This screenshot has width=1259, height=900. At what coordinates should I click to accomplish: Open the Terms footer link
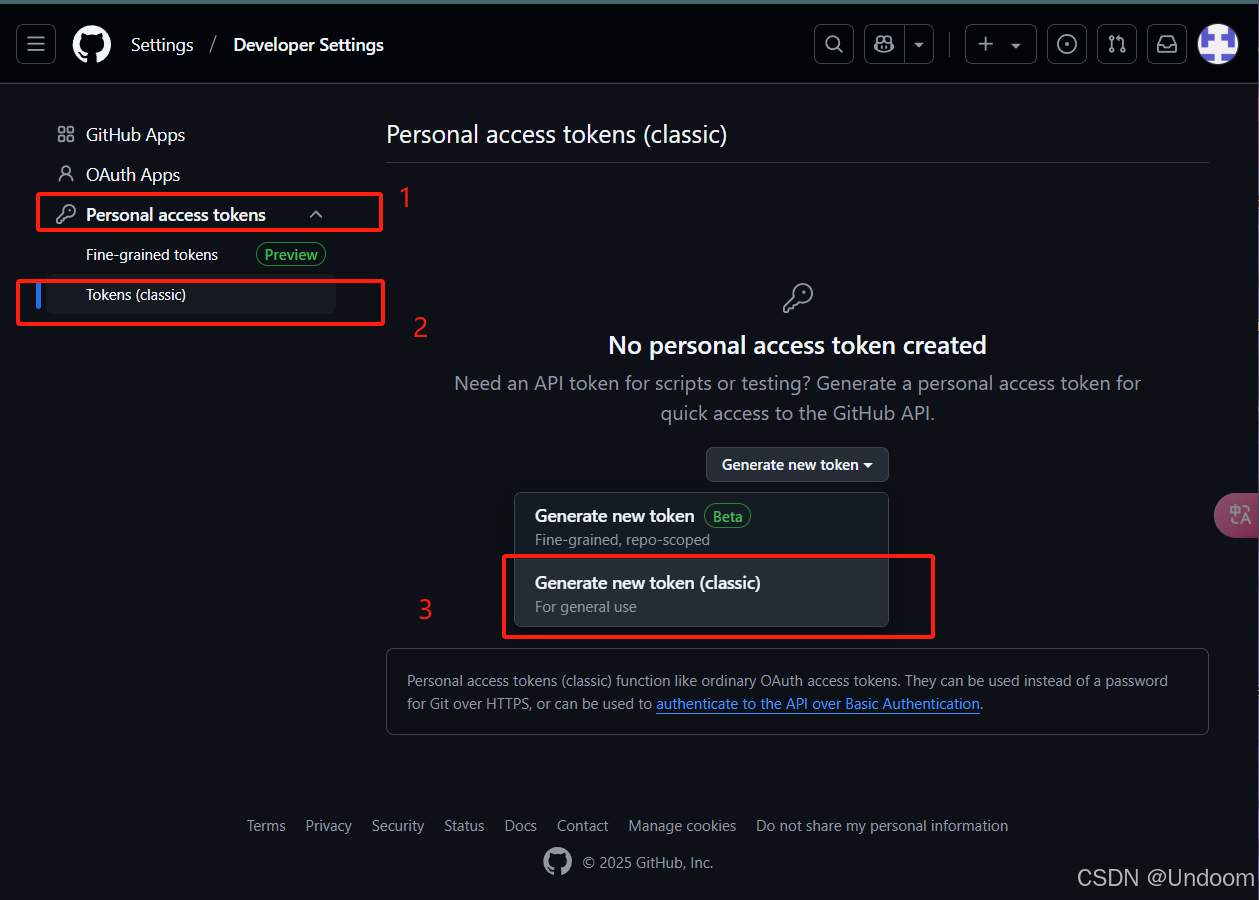[x=266, y=826]
